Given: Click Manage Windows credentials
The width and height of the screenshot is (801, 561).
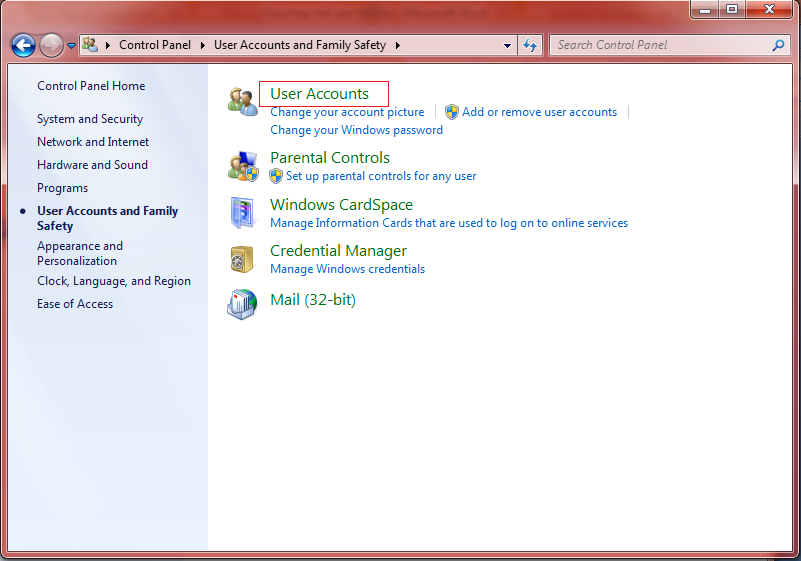Looking at the screenshot, I should click(x=348, y=269).
